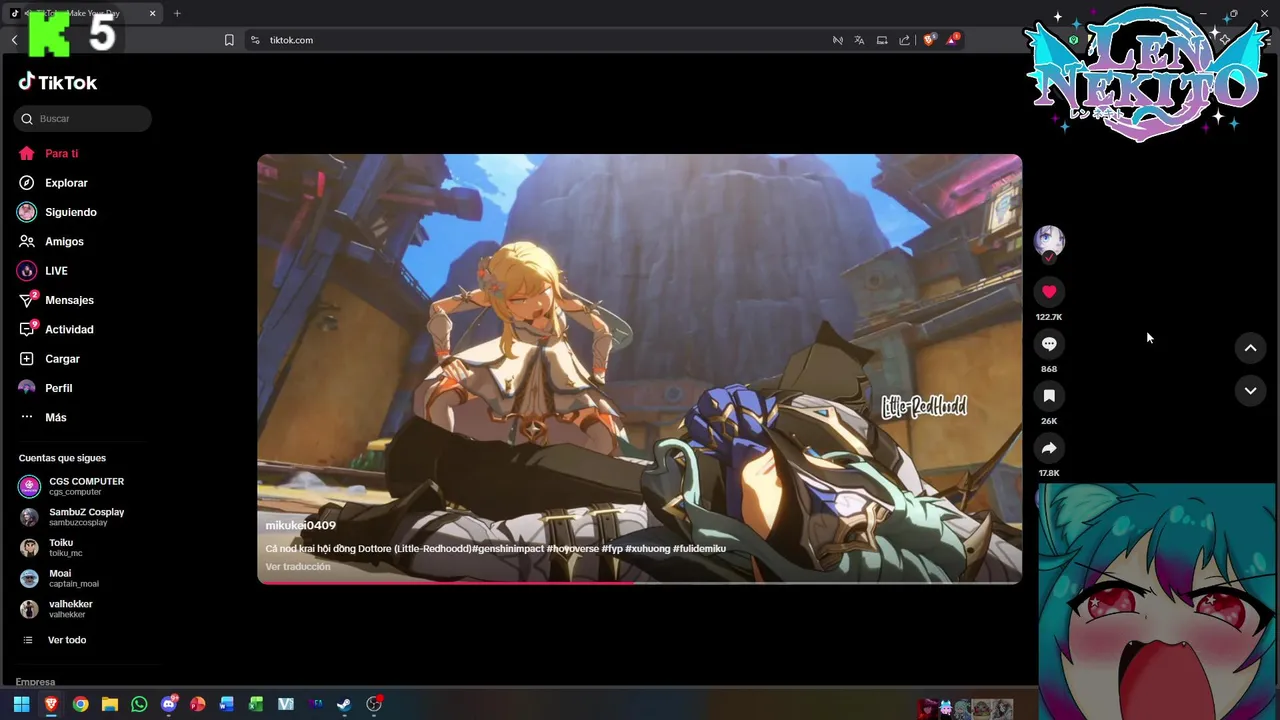Open the video creator's avatar
Image resolution: width=1280 pixels, height=720 pixels.
click(x=1049, y=241)
